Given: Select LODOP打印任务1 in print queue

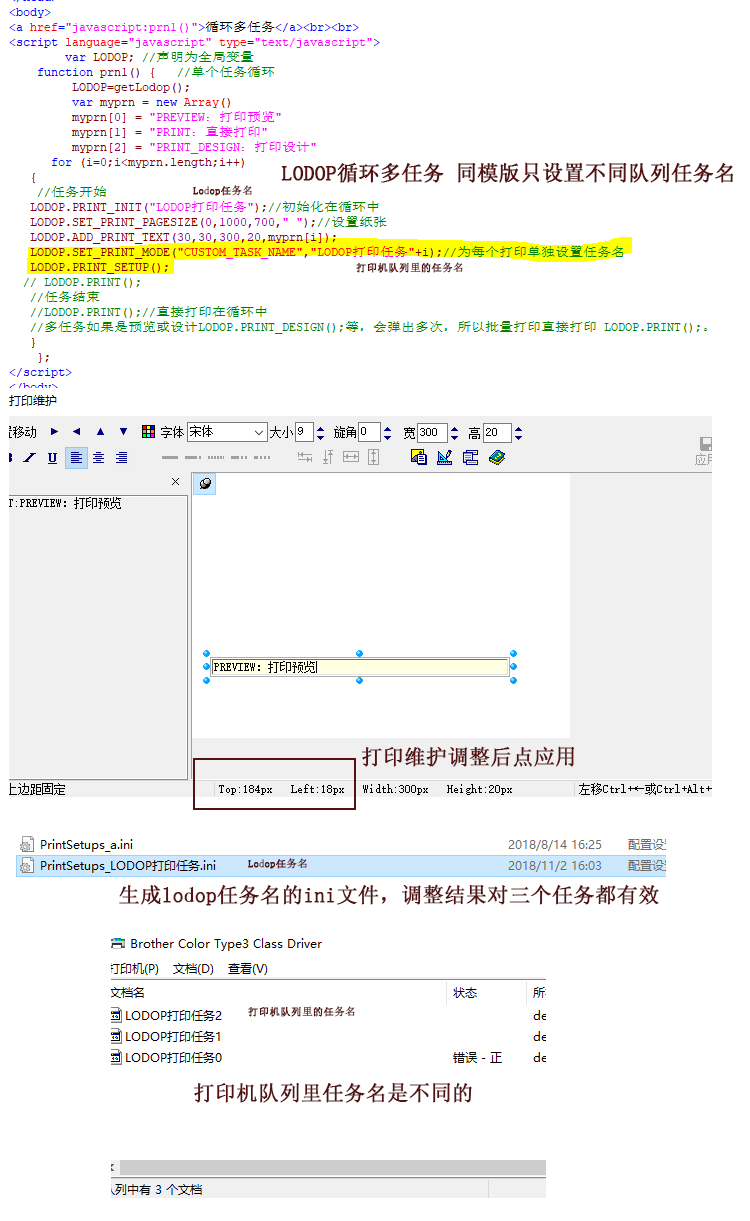Looking at the screenshot, I should click(172, 1036).
